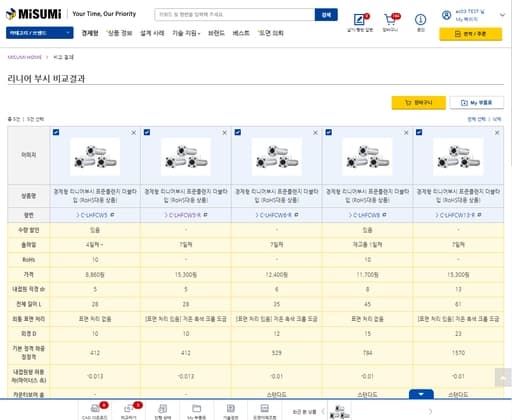The width and height of the screenshot is (512, 420).
Task: Open the quote request pencil icon
Action: coord(359,19)
